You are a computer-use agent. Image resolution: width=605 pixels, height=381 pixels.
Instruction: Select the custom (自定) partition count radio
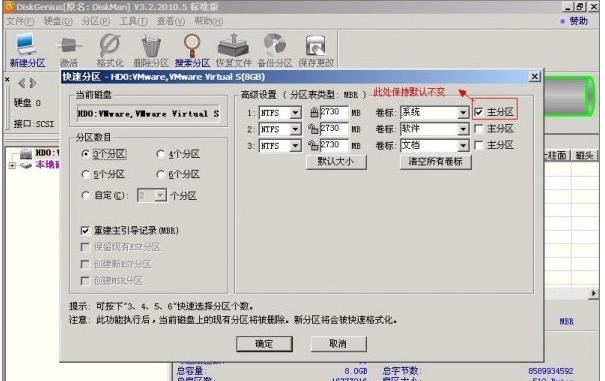click(86, 195)
